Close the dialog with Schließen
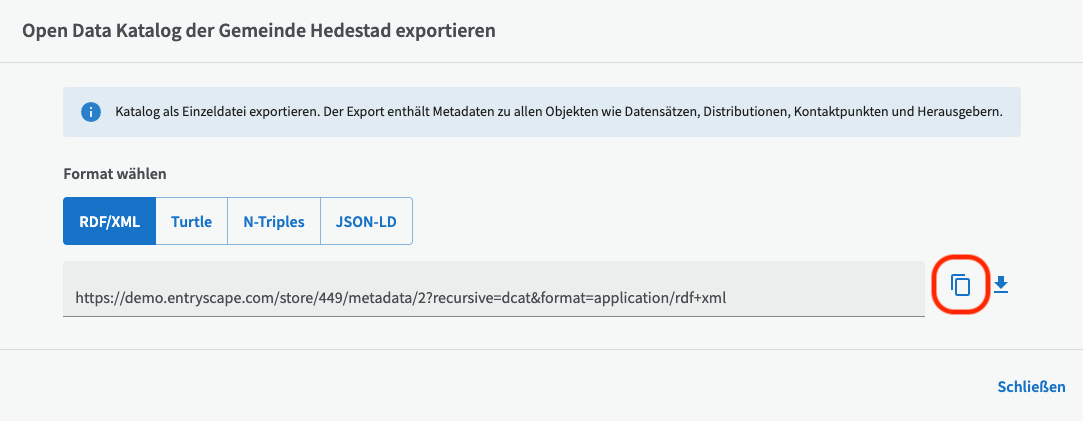Viewport: 1083px width, 421px height. pyautogui.click(x=1031, y=386)
